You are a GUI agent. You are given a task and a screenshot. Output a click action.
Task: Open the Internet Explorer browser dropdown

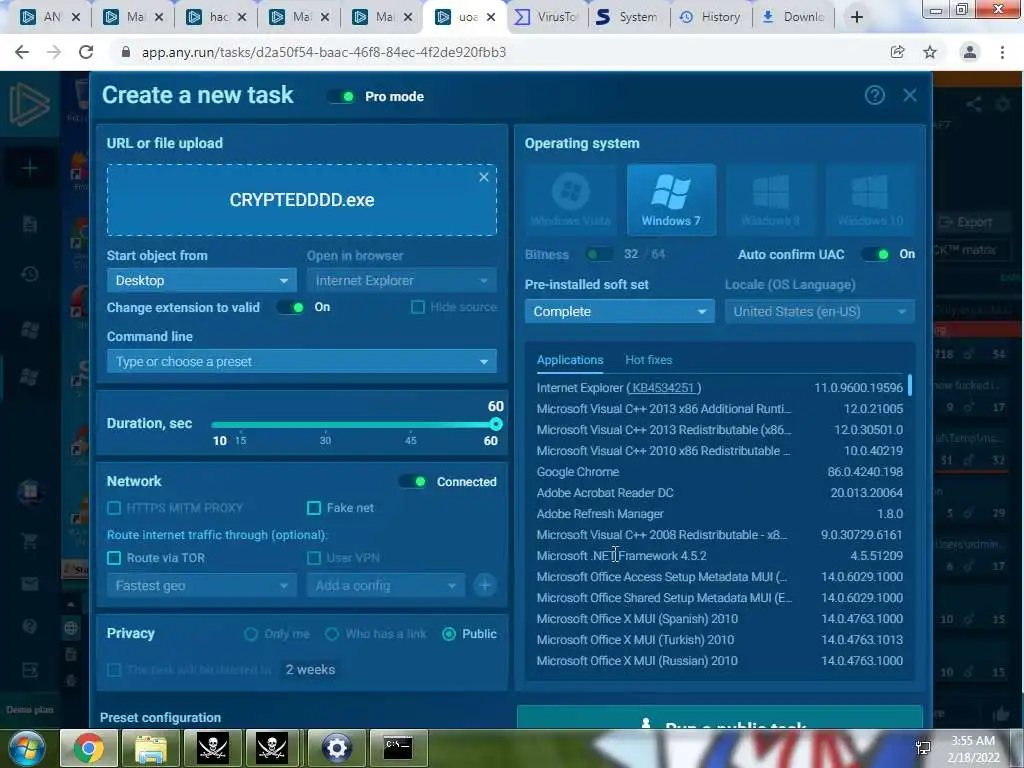(402, 280)
